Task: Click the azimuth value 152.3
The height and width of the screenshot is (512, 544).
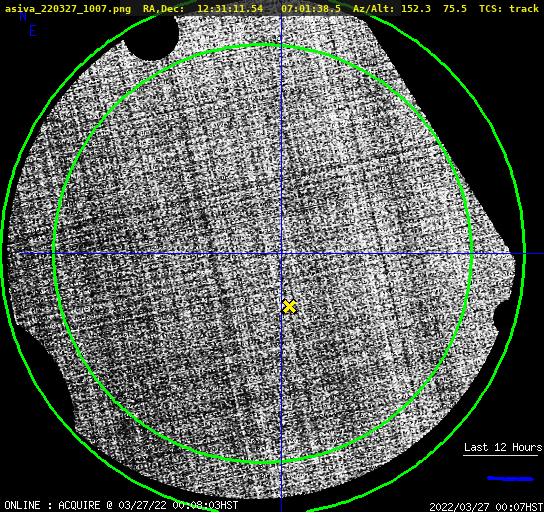Action: tap(416, 9)
